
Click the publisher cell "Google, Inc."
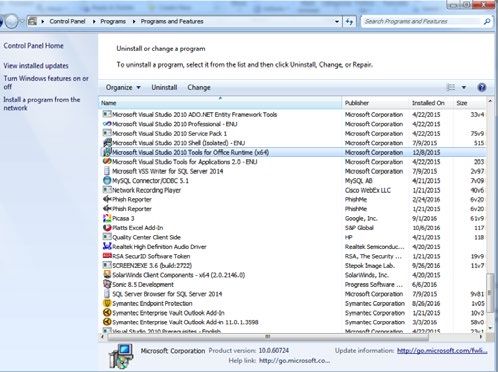[x=361, y=218]
